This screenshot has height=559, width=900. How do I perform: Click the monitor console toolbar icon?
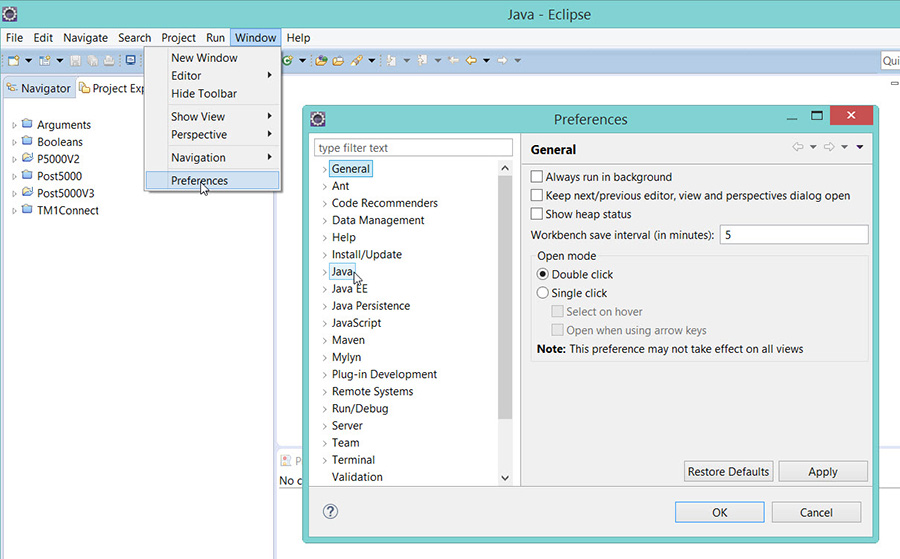click(x=130, y=60)
